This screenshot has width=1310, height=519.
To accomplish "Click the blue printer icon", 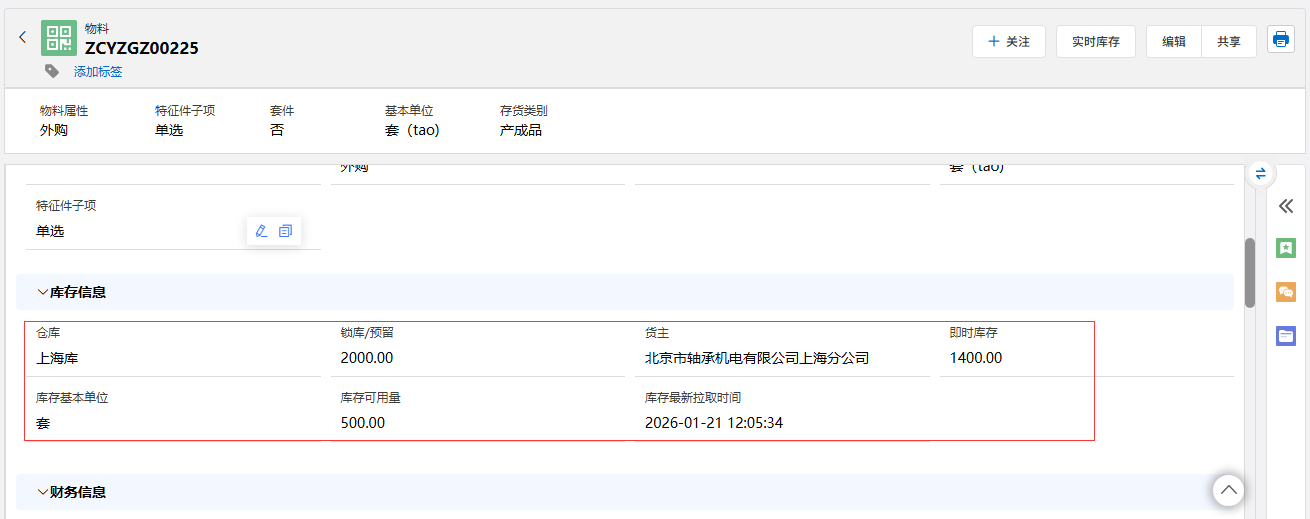I will coord(1281,40).
